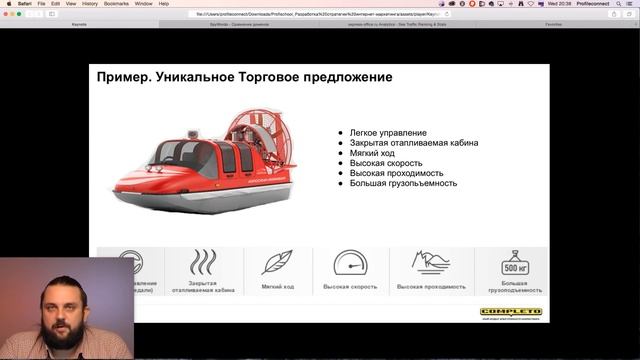Go forward with Safari's forward arrow

click(39, 14)
